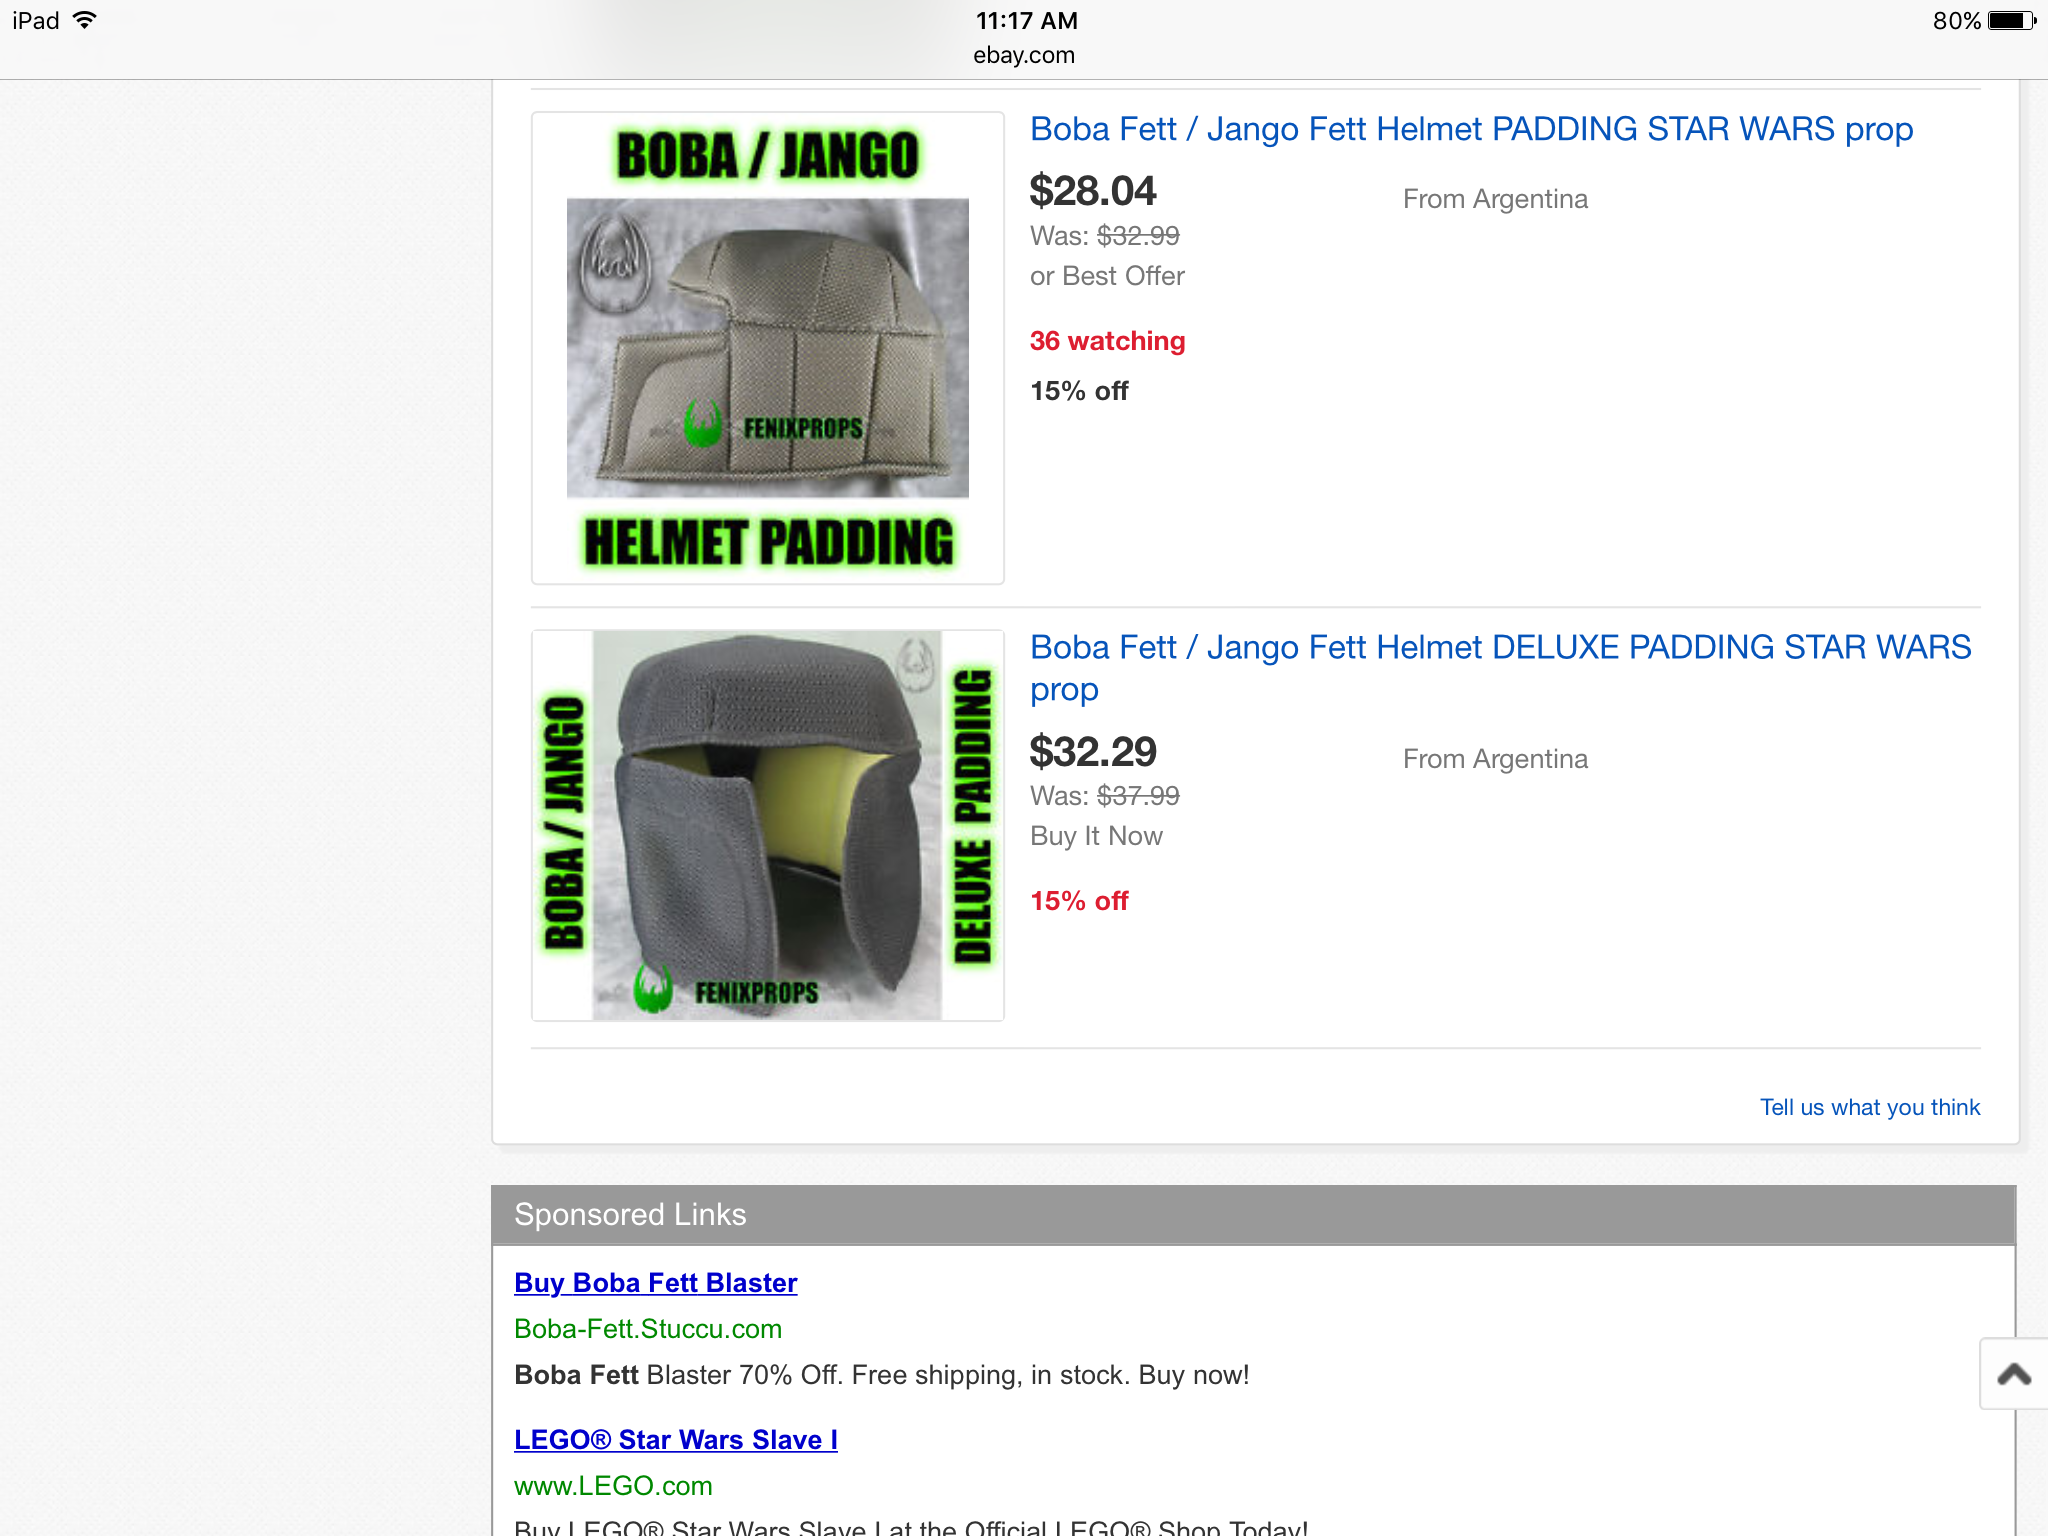
Task: Tap the Boba-Fett.Stuccu.com green URL
Action: click(648, 1329)
